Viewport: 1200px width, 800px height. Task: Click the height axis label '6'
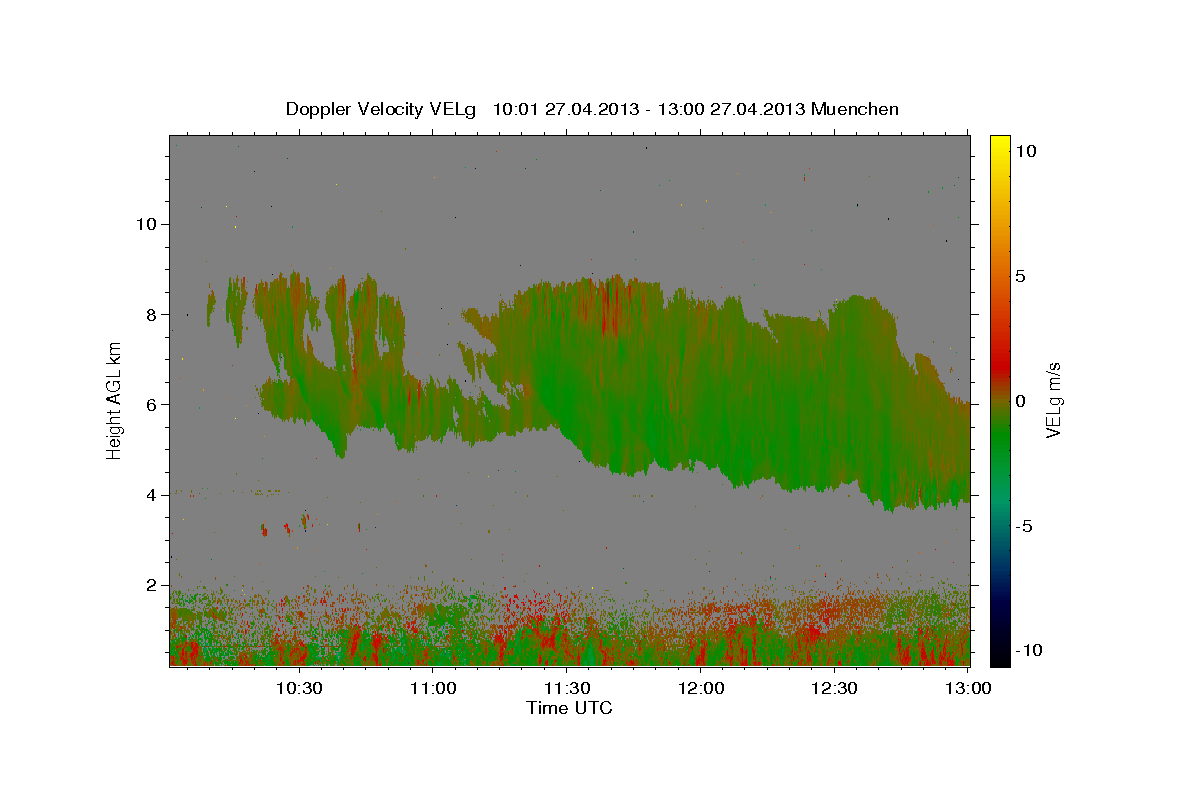pos(152,404)
